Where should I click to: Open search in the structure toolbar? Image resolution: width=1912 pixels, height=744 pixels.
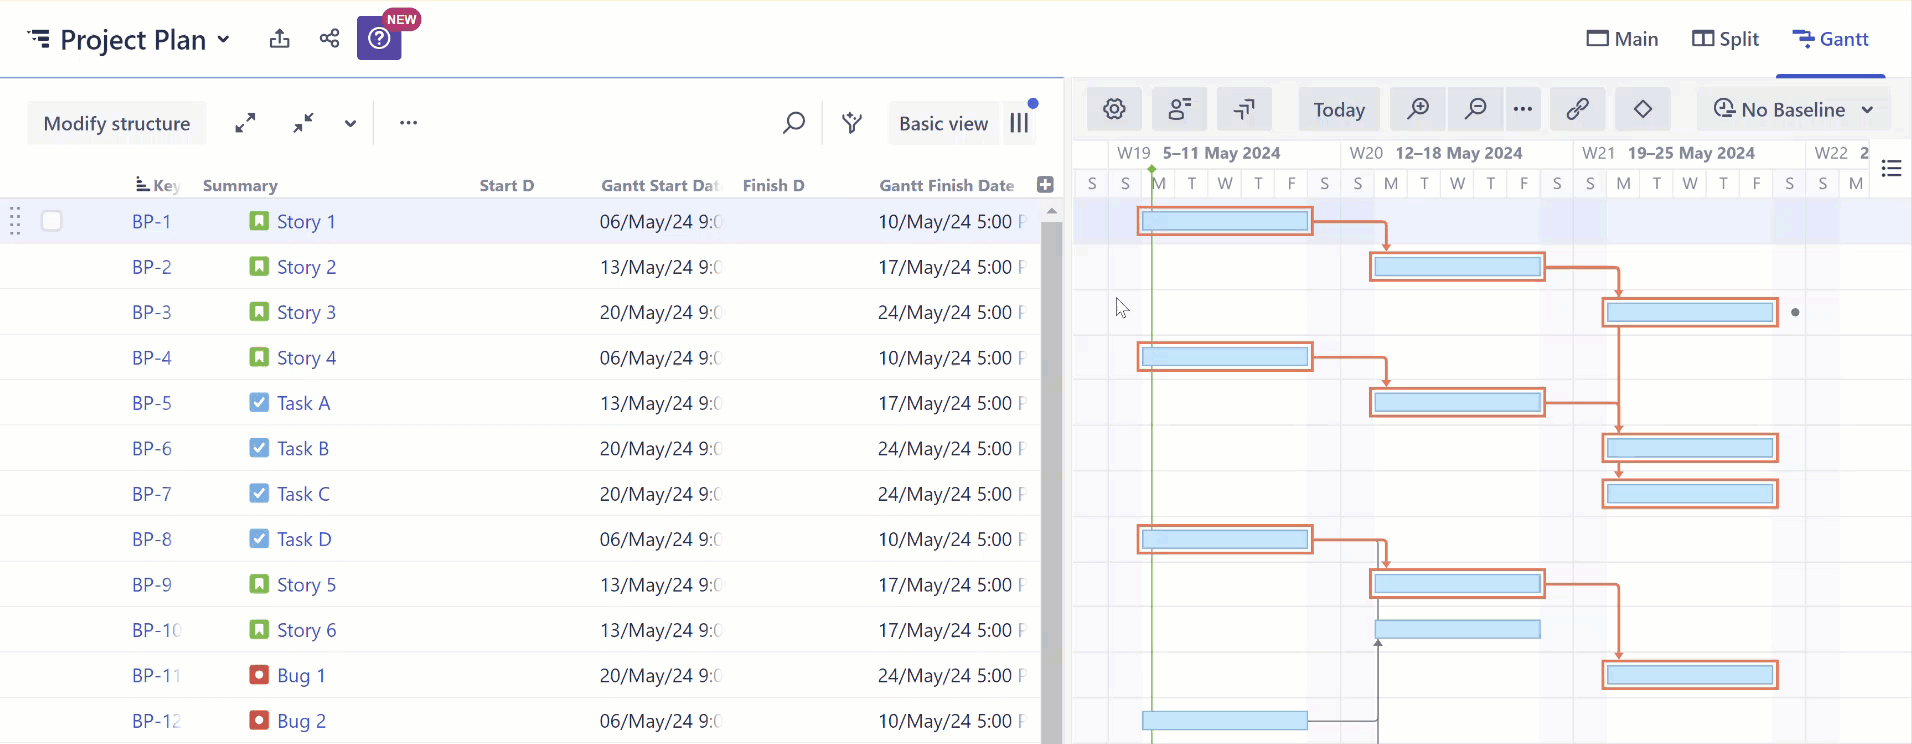pos(793,123)
